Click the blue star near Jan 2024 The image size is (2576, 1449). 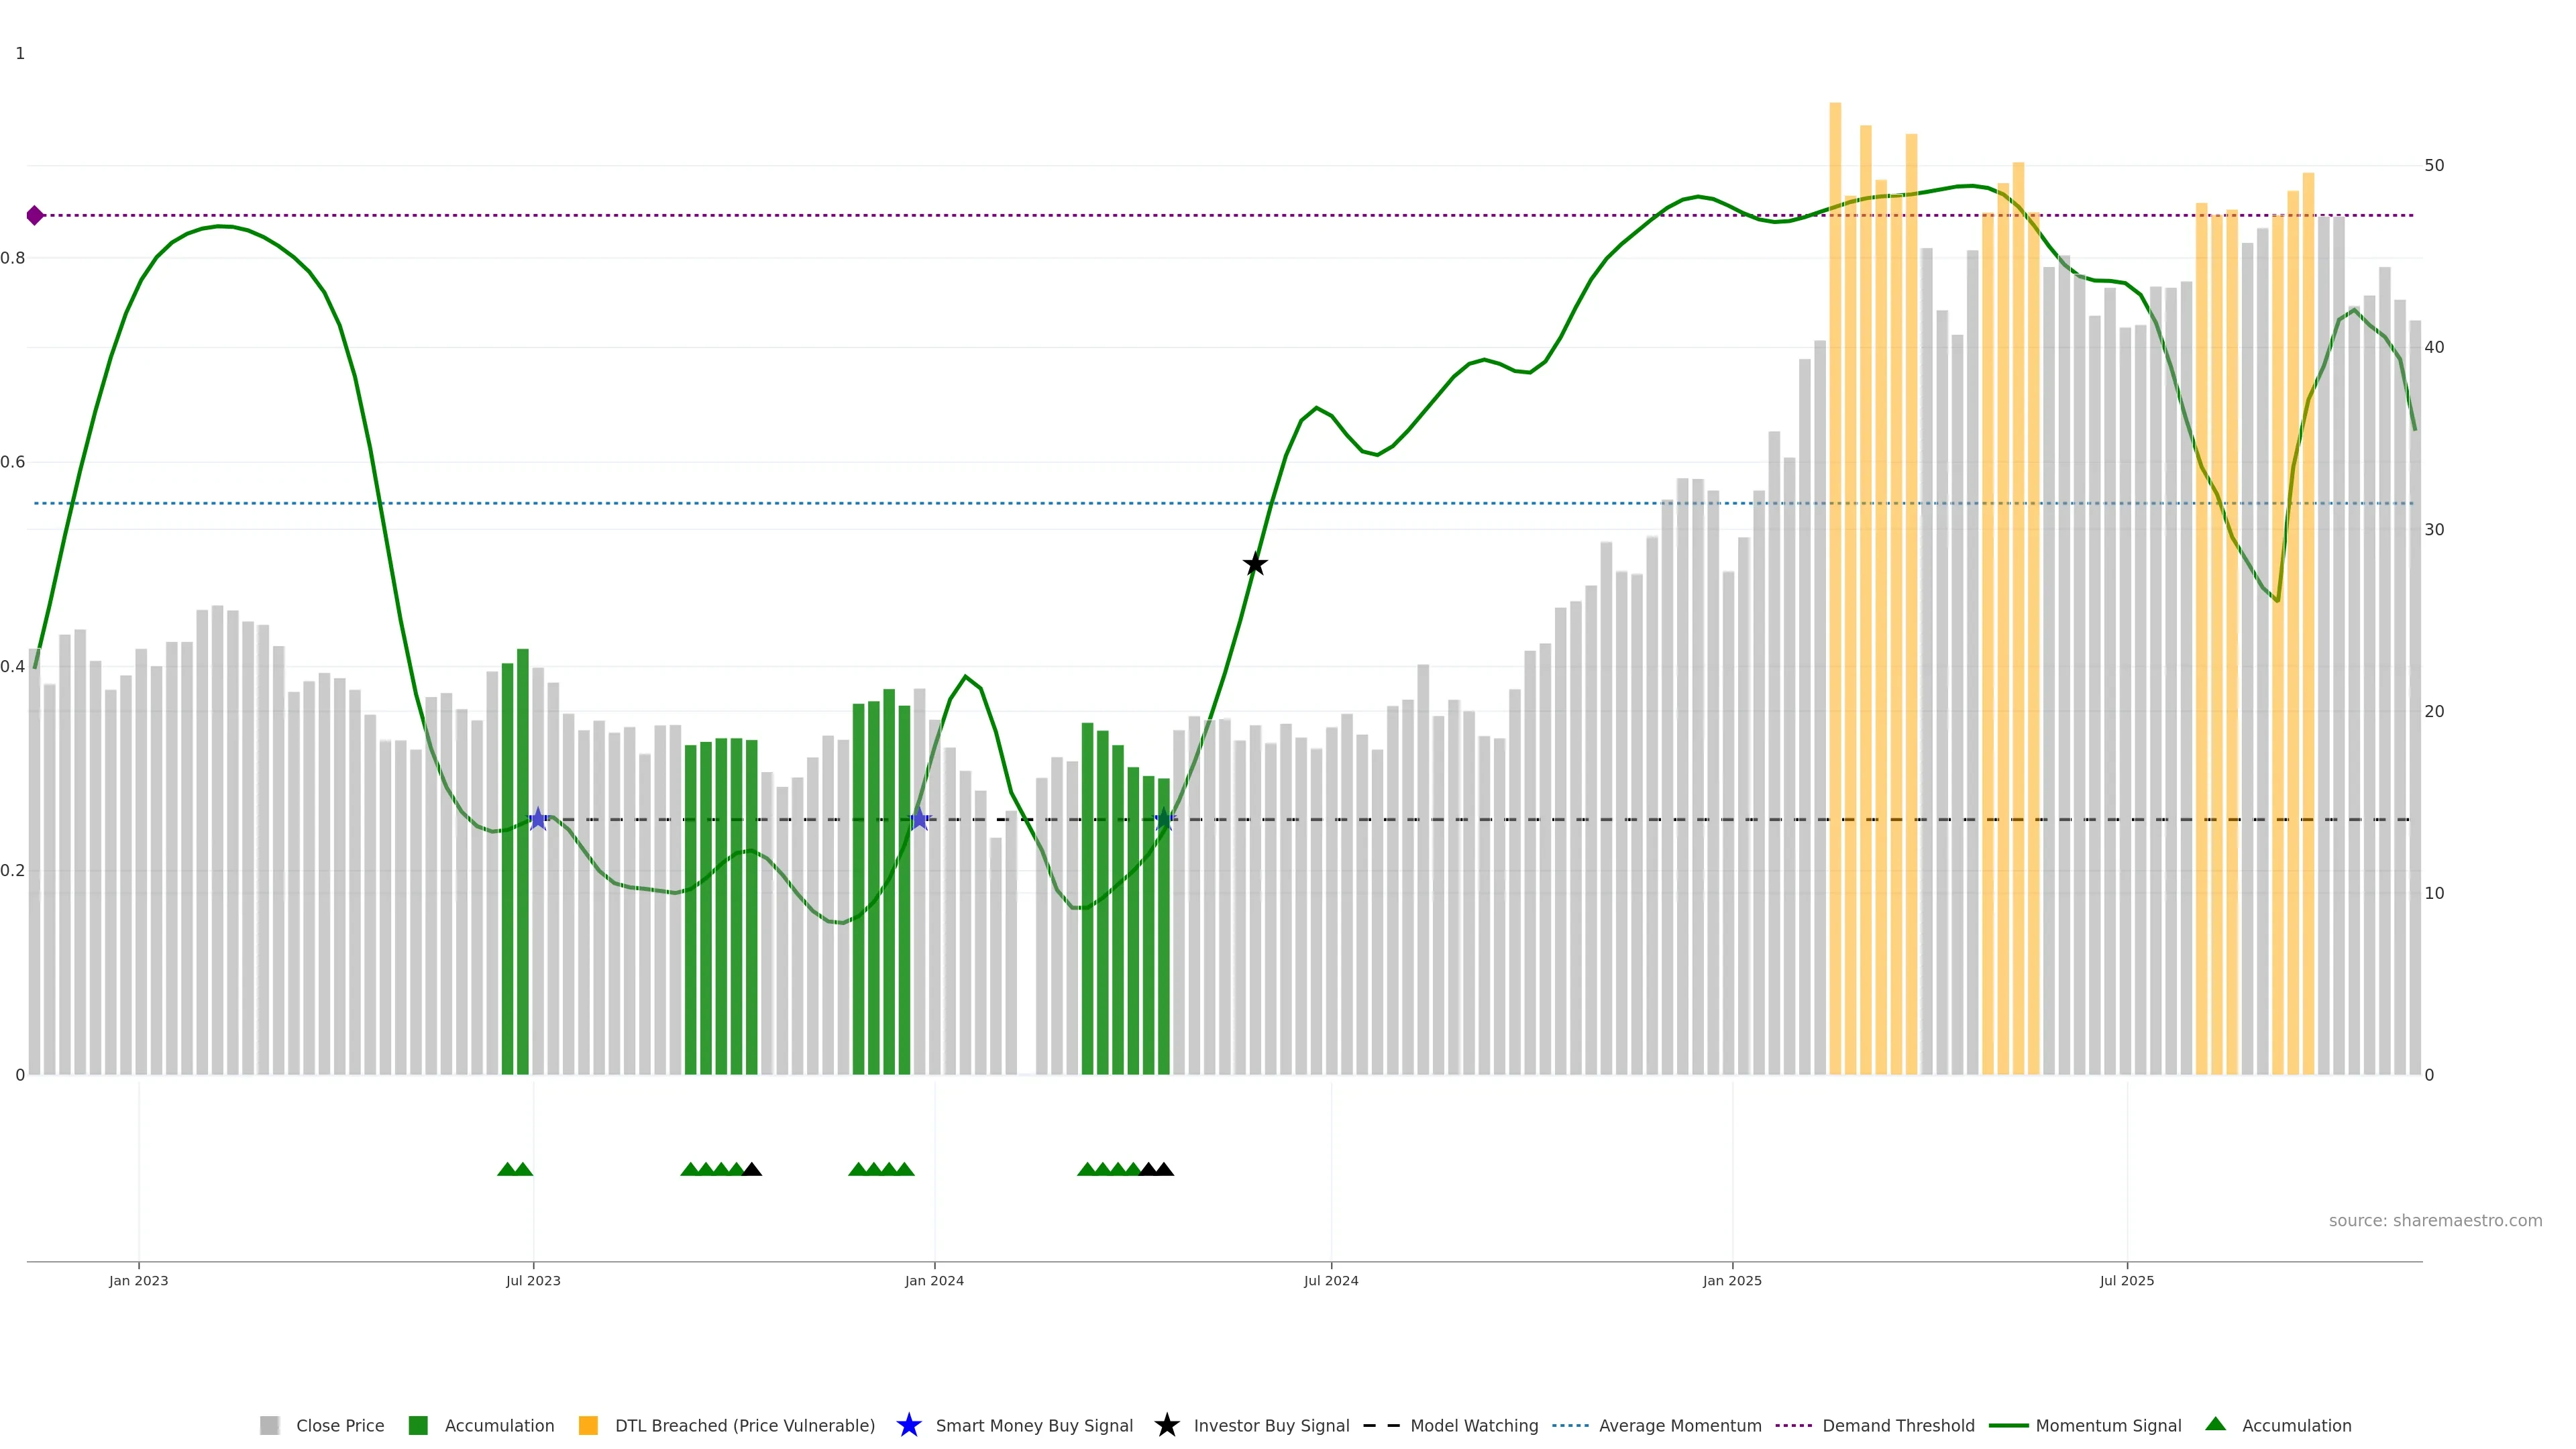click(x=919, y=819)
